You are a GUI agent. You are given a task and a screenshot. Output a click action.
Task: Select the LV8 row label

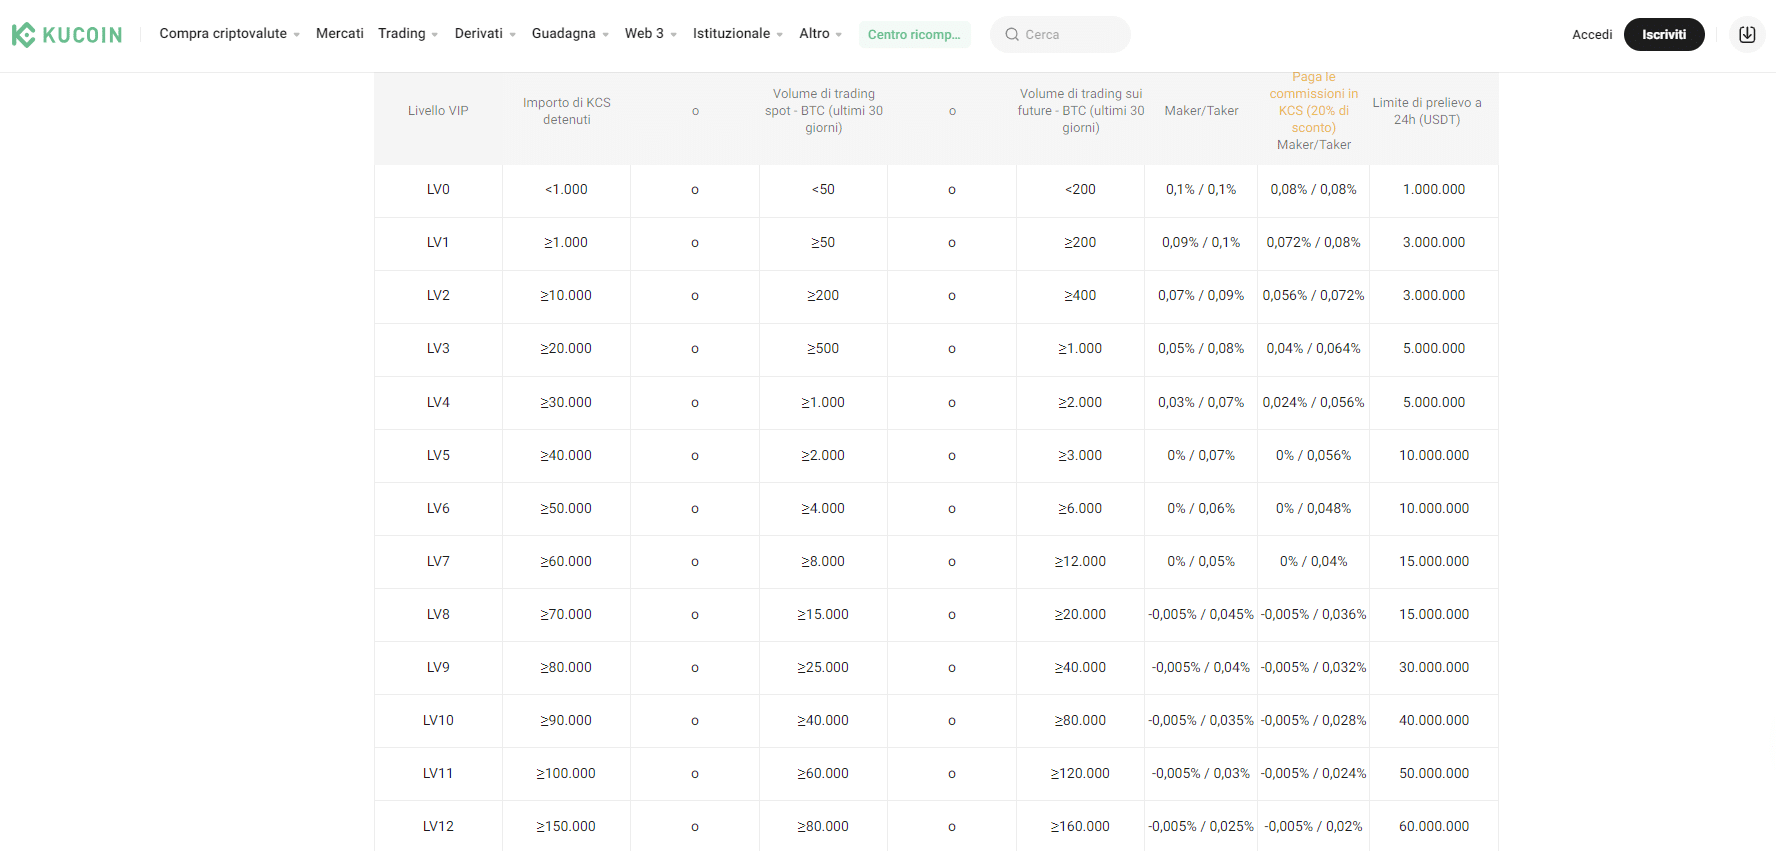pyautogui.click(x=438, y=615)
